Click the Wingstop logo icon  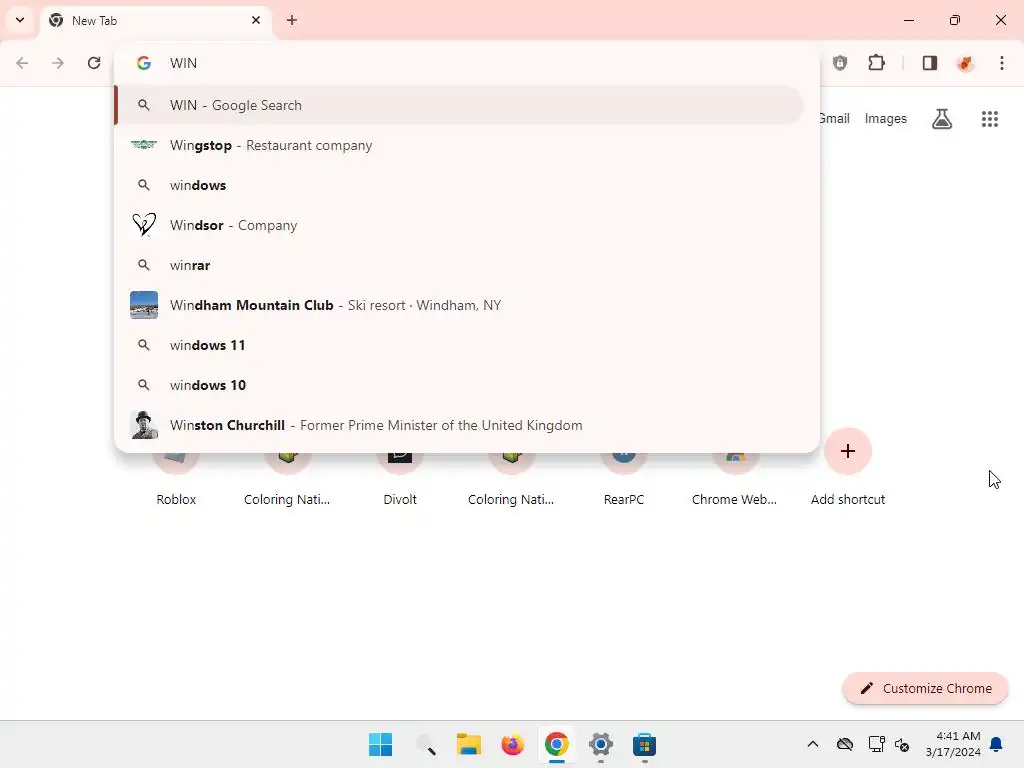click(x=144, y=144)
